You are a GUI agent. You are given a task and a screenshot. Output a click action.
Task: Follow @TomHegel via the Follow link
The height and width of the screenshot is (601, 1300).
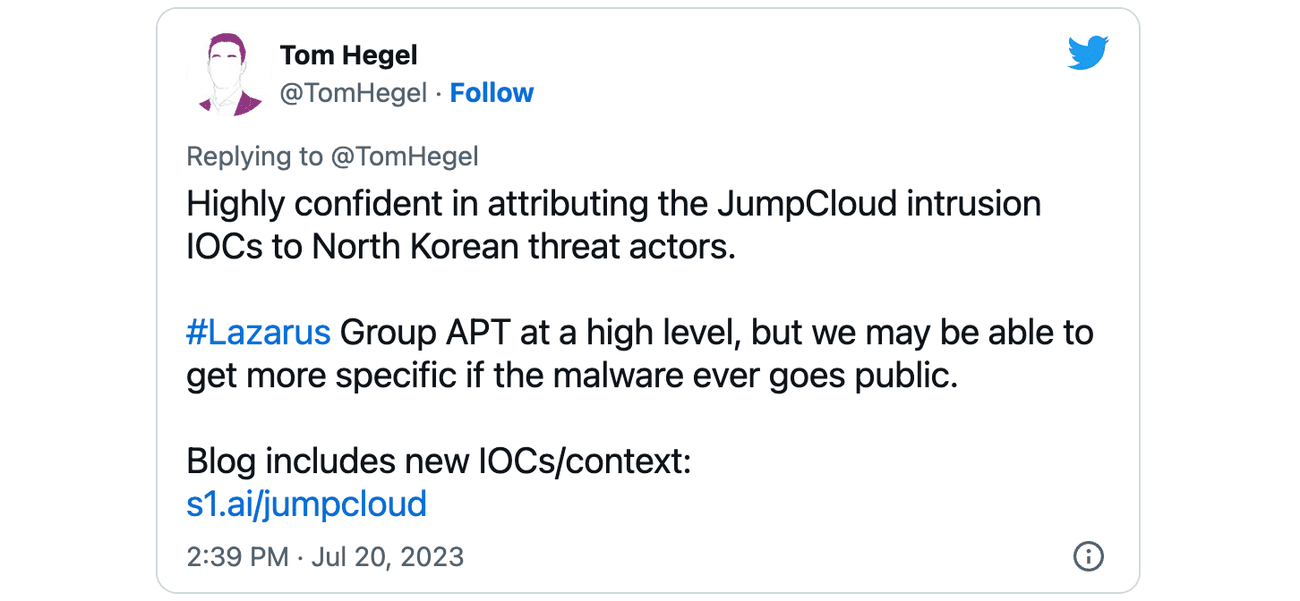(492, 92)
